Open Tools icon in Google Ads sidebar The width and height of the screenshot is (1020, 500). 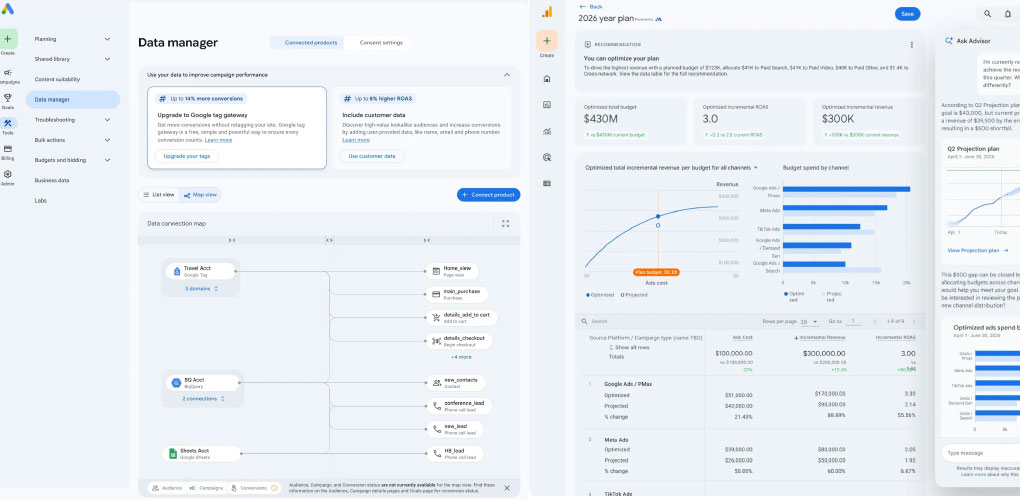click(8, 125)
